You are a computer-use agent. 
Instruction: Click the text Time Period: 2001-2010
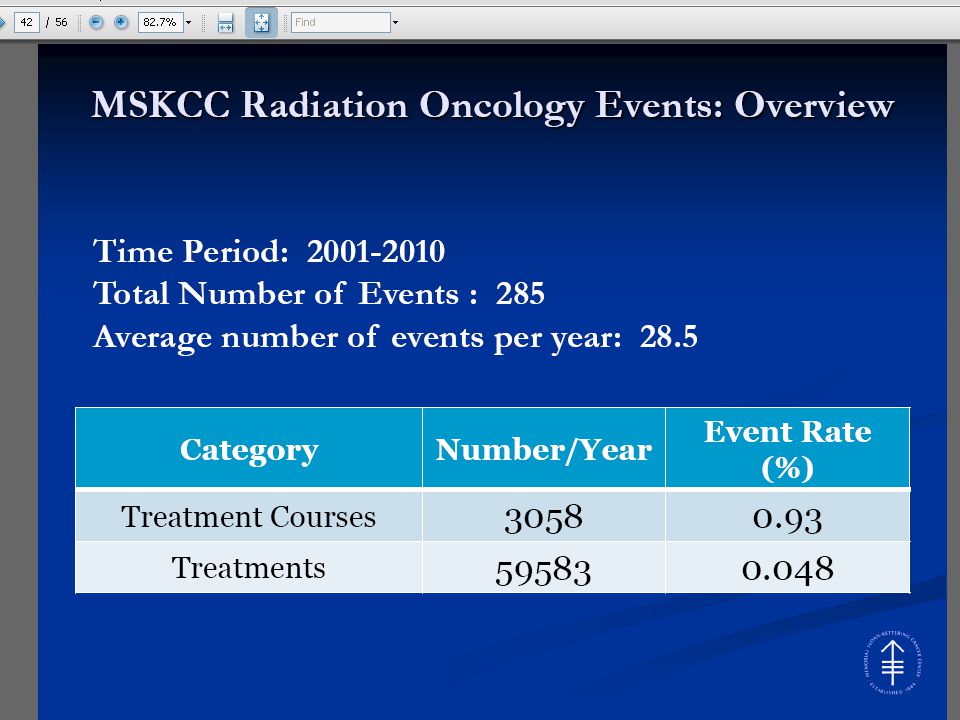click(x=269, y=251)
